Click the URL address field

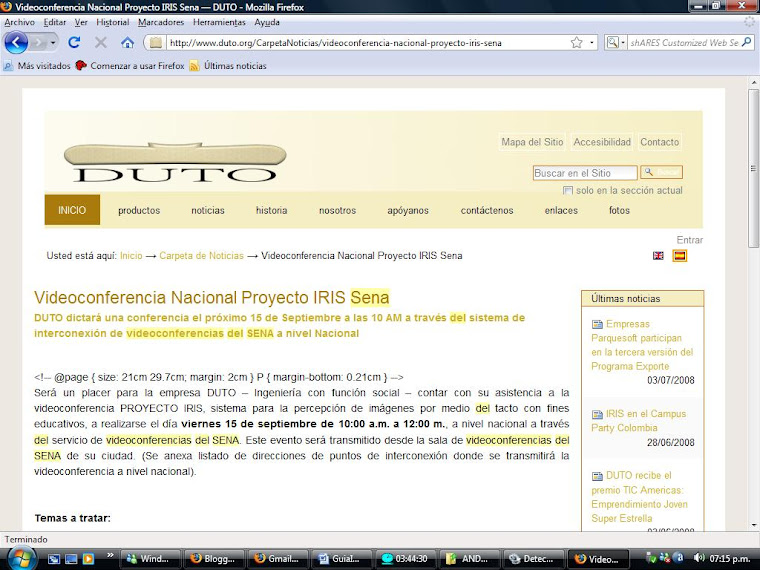point(367,43)
